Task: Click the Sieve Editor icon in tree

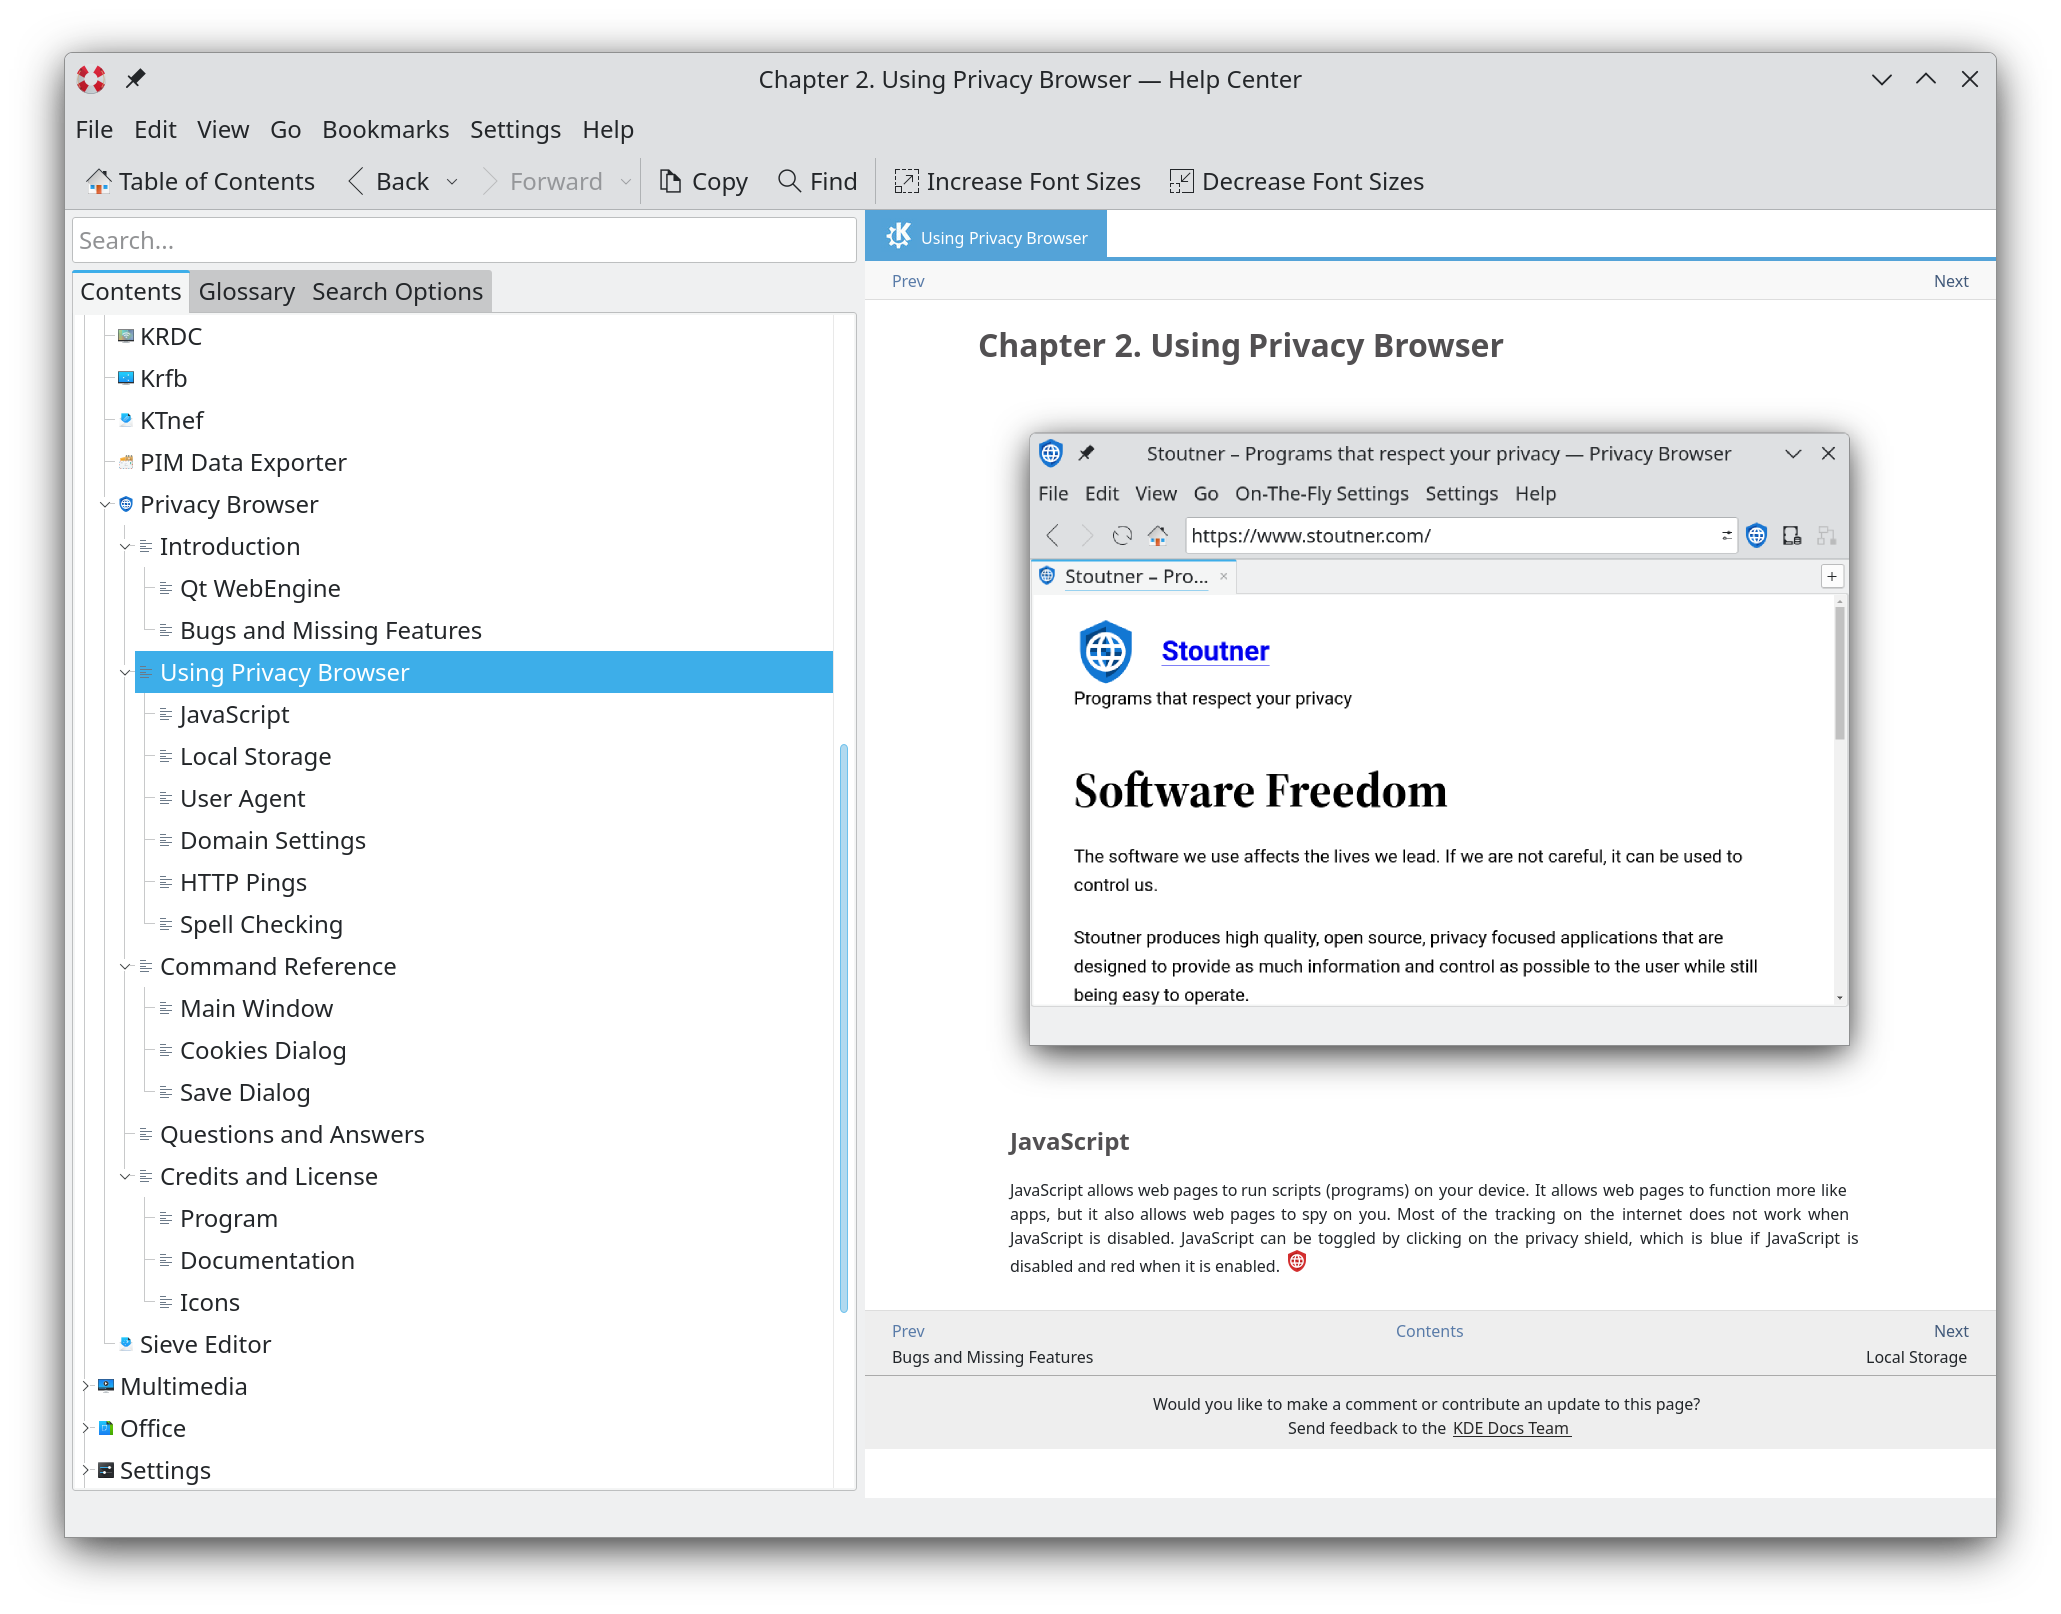Action: click(126, 1344)
